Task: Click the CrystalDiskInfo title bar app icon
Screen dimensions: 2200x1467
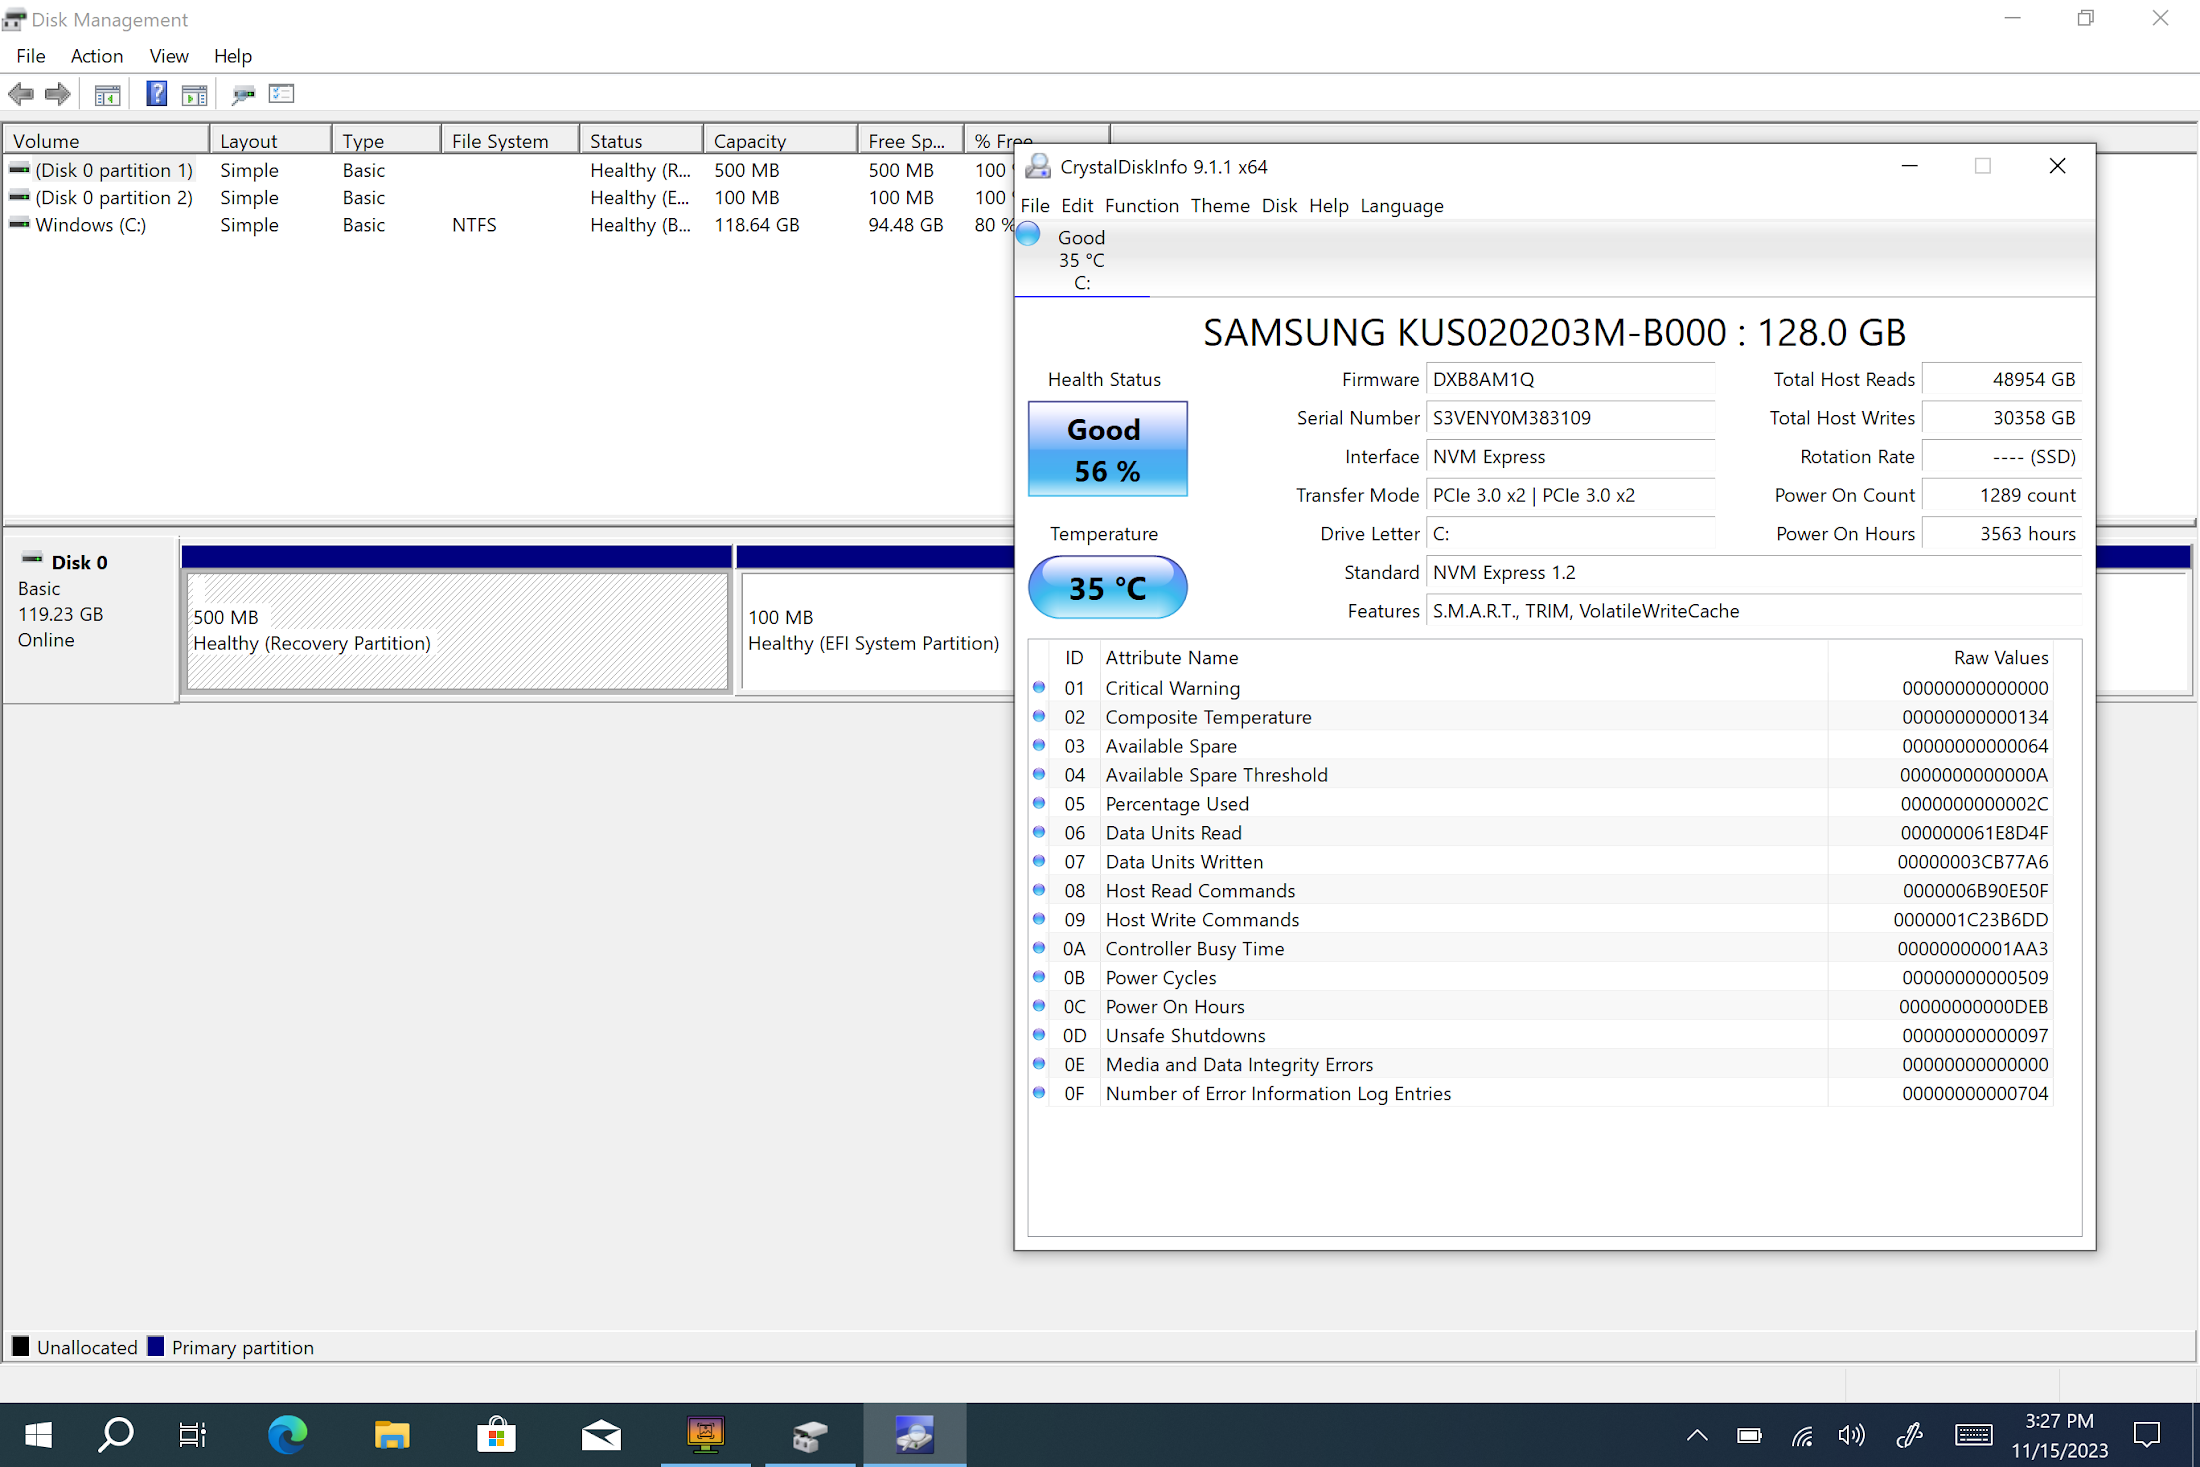Action: [x=1038, y=166]
